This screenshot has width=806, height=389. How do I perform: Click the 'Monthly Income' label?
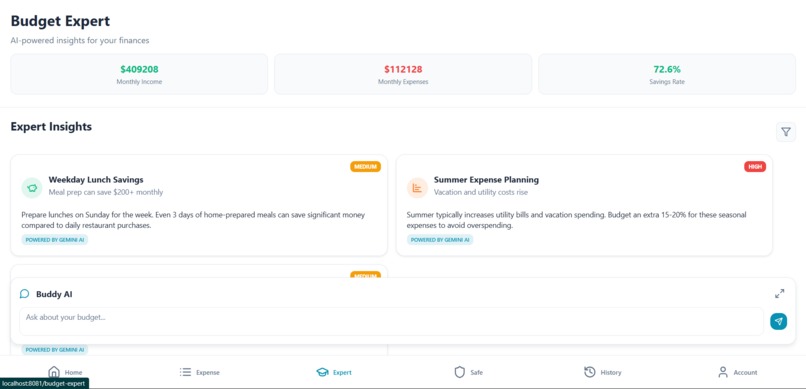click(x=139, y=82)
